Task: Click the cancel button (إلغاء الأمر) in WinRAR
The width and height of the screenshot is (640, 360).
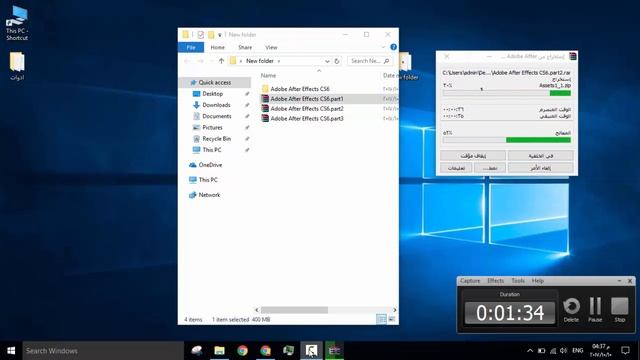Action: pos(540,168)
